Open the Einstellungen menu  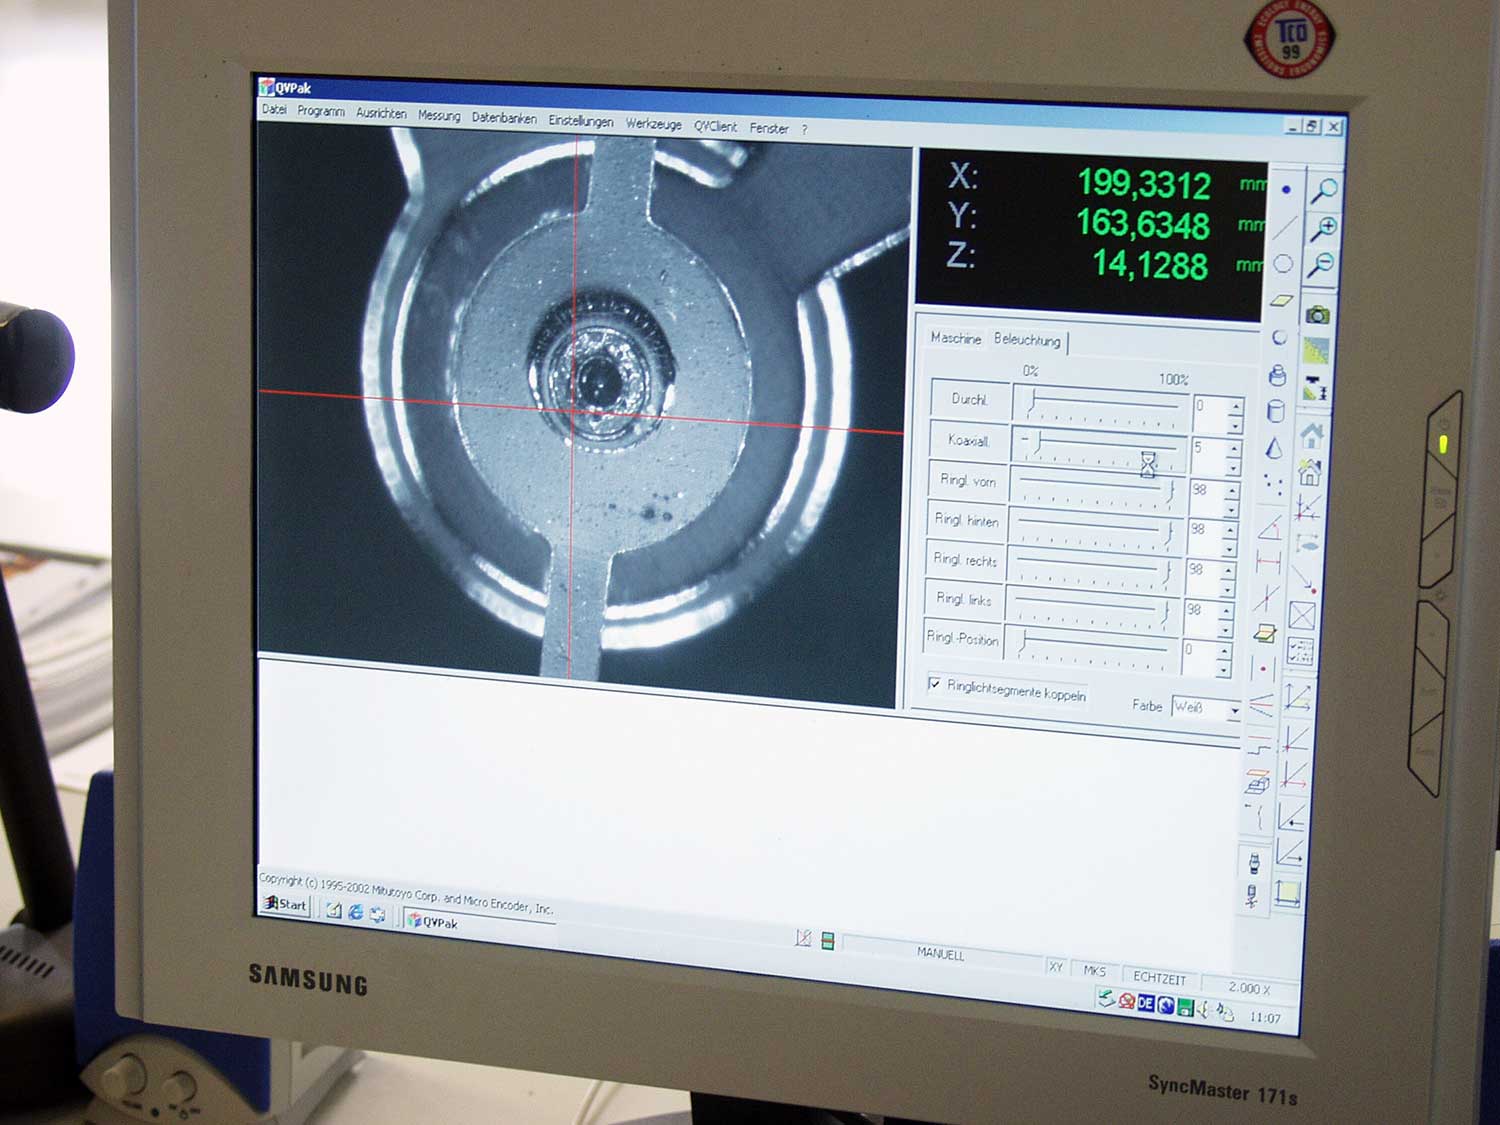tap(581, 121)
